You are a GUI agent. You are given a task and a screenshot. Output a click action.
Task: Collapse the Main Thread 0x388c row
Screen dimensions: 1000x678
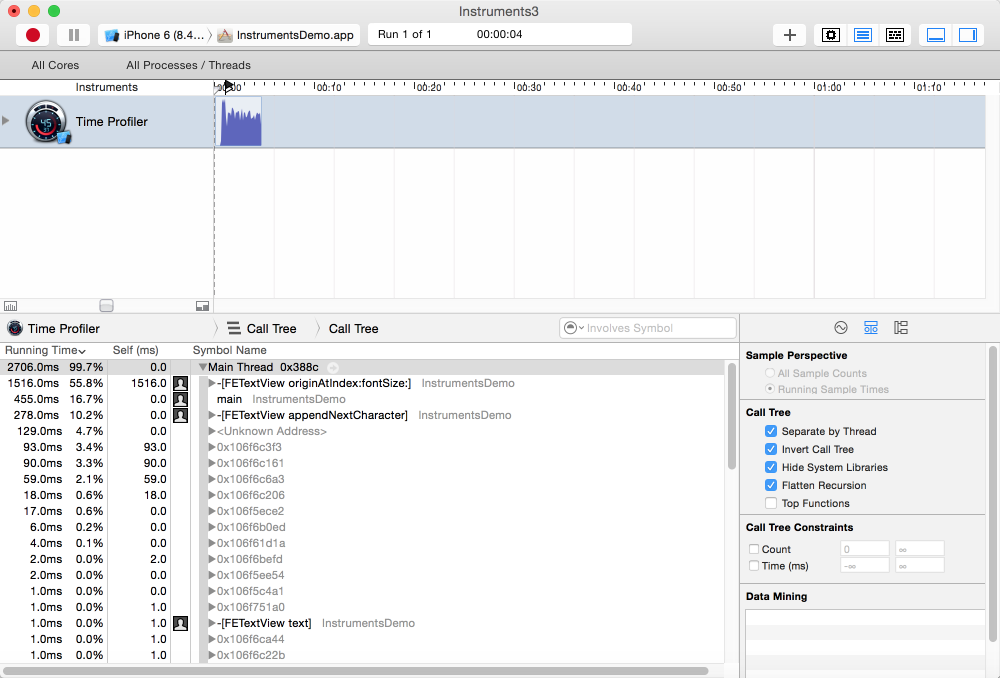pos(203,368)
